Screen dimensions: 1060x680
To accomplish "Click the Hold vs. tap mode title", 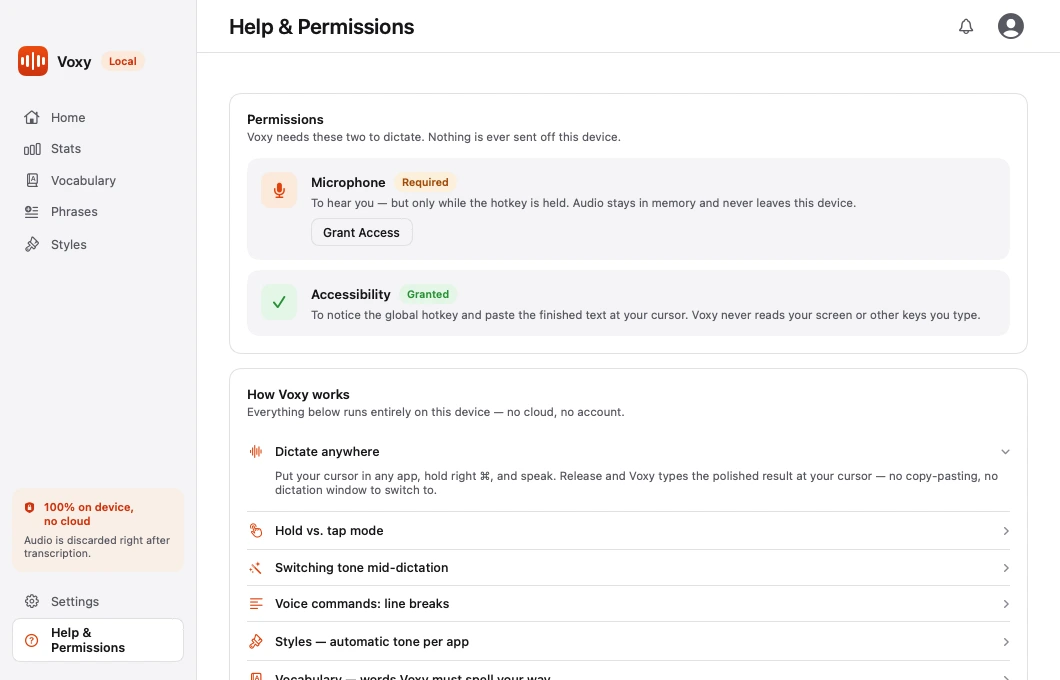I will point(329,531).
